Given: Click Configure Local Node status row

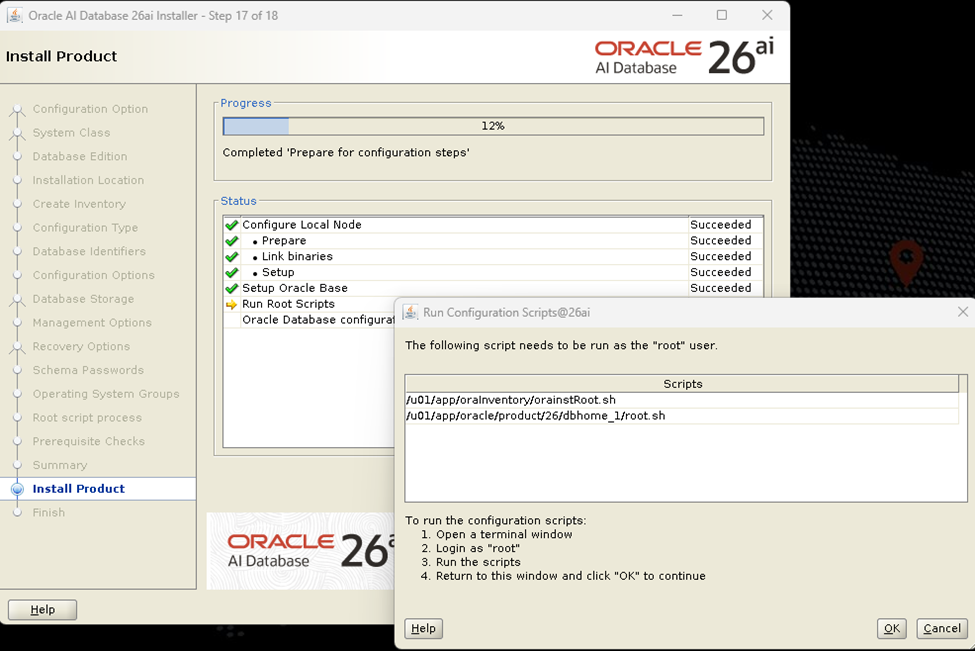Looking at the screenshot, I should pos(493,224).
